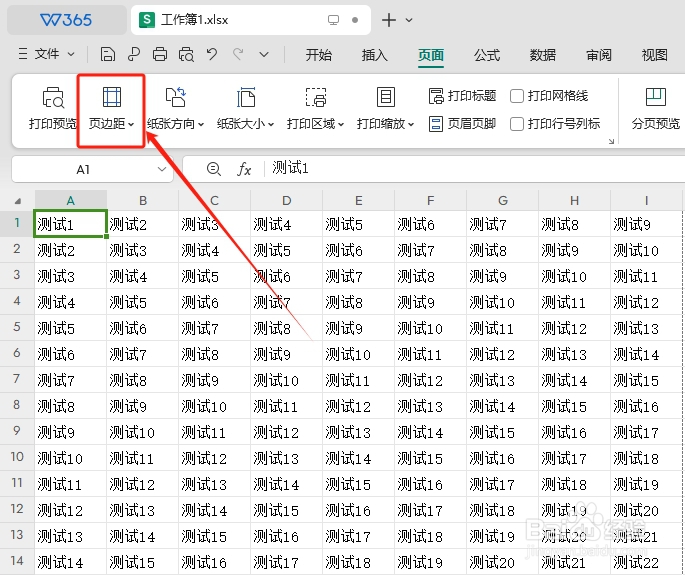The width and height of the screenshot is (685, 575).
Task: Expand the 纸张大小 dropdown arrow
Action: point(271,125)
